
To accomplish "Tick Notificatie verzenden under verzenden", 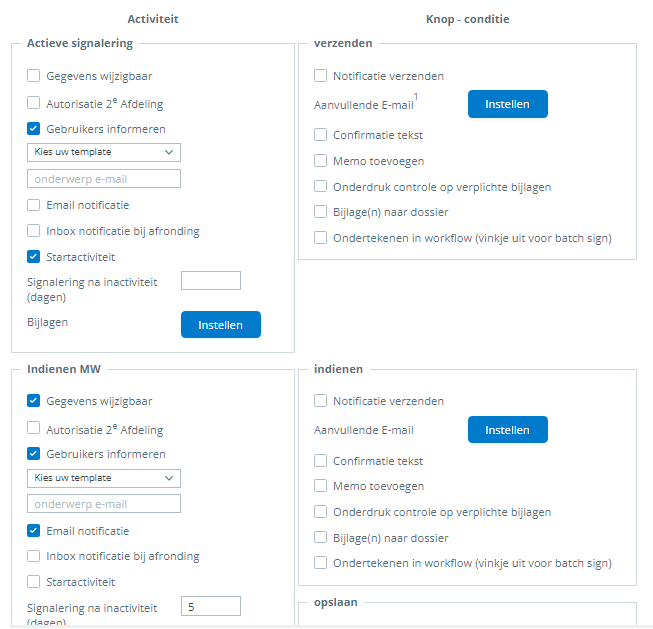I will 321,76.
